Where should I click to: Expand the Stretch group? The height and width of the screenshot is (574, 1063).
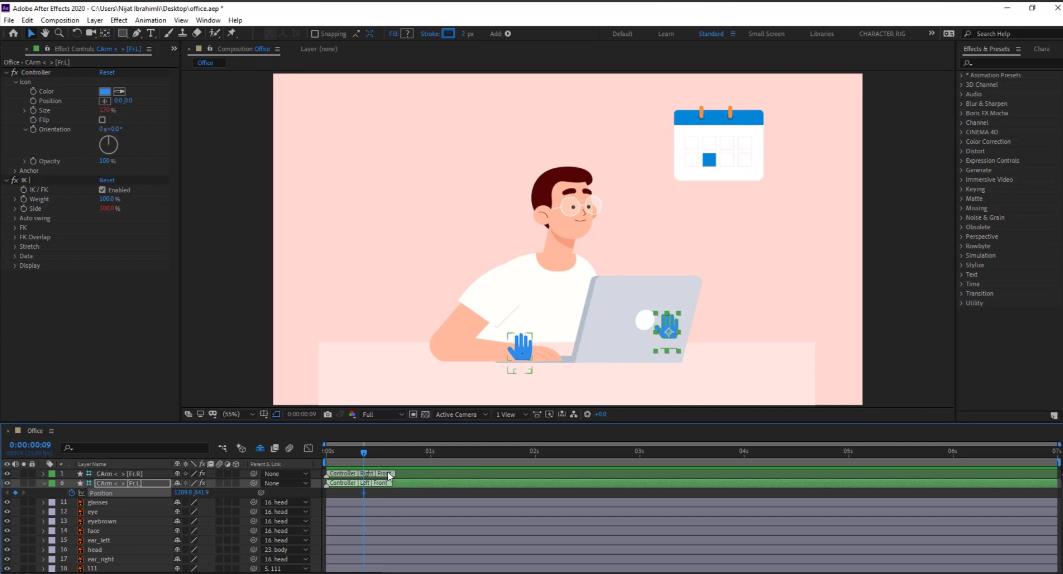coord(15,247)
